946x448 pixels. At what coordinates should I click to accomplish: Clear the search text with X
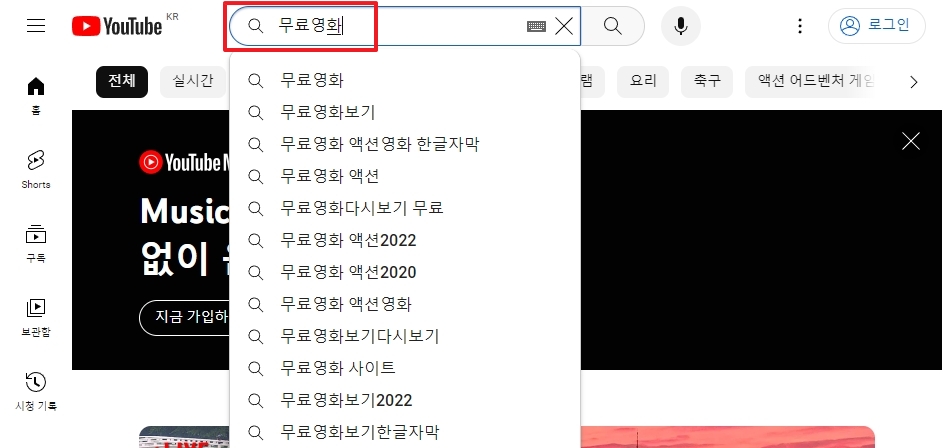coord(563,26)
